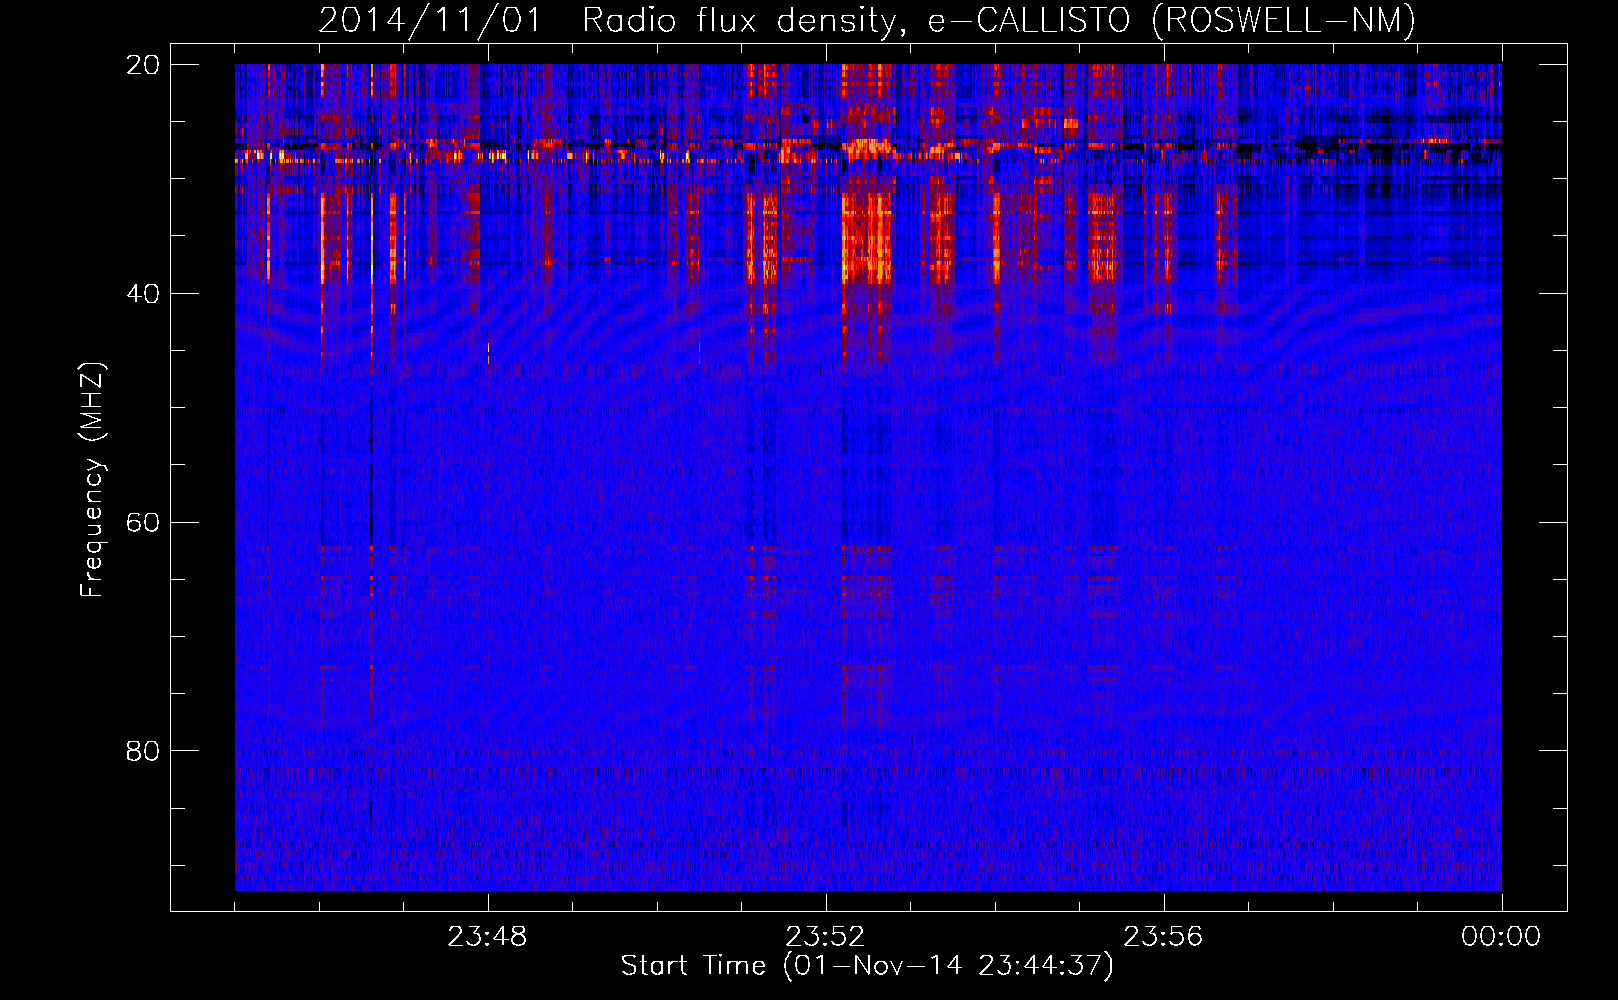
Task: Click the '40' frequency tick label
Action: [x=143, y=294]
